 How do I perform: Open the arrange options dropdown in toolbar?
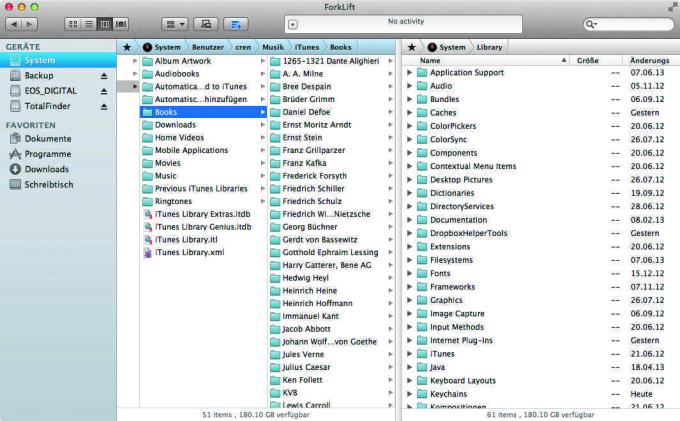[x=175, y=24]
